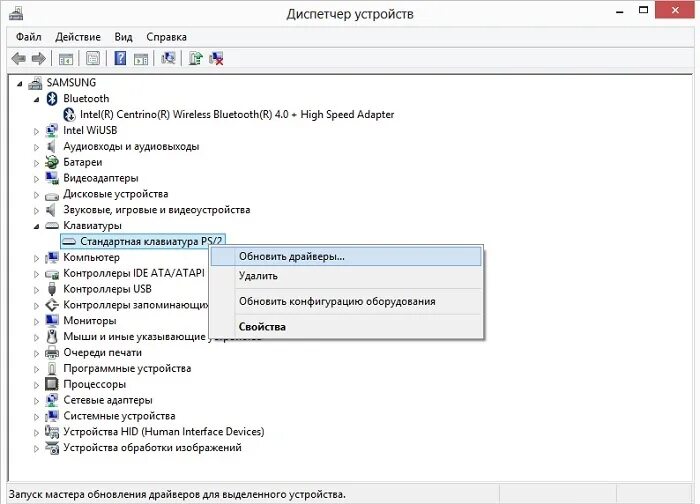
Task: Select the SAMSUNG computer icon in the tree
Action: pyautogui.click(x=35, y=83)
